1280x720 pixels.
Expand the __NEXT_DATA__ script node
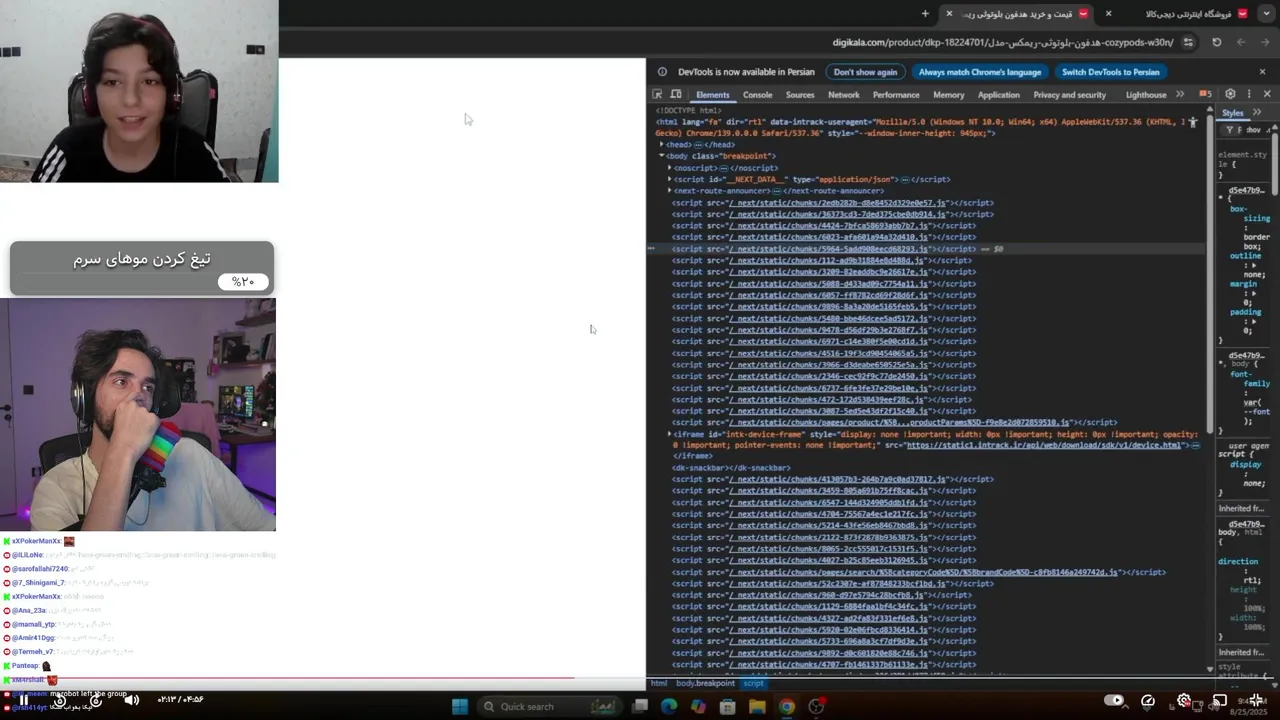pos(670,179)
